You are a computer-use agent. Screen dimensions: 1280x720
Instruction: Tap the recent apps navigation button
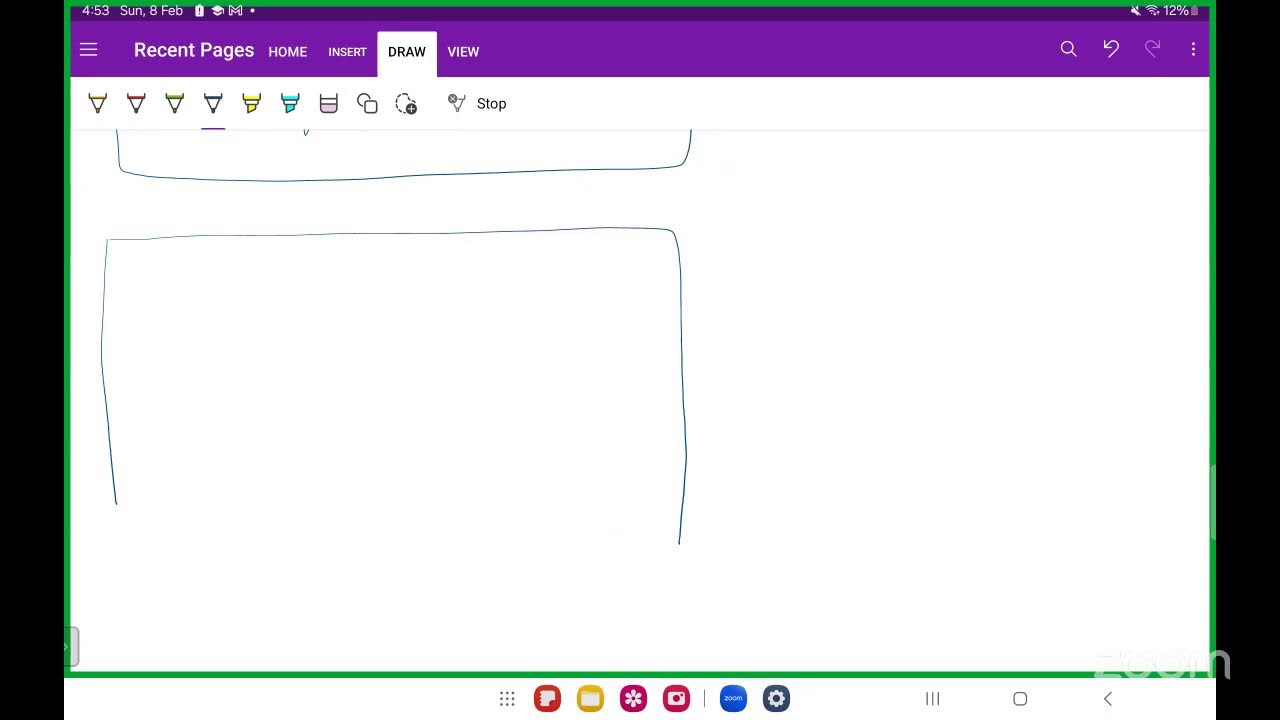click(932, 699)
